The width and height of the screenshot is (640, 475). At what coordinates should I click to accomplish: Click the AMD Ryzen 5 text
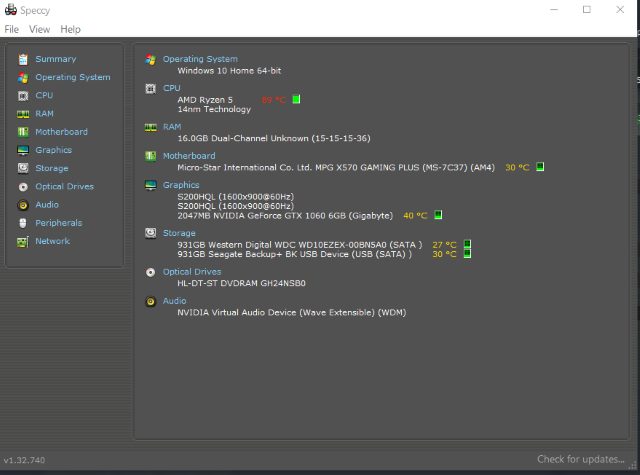[x=205, y=100]
